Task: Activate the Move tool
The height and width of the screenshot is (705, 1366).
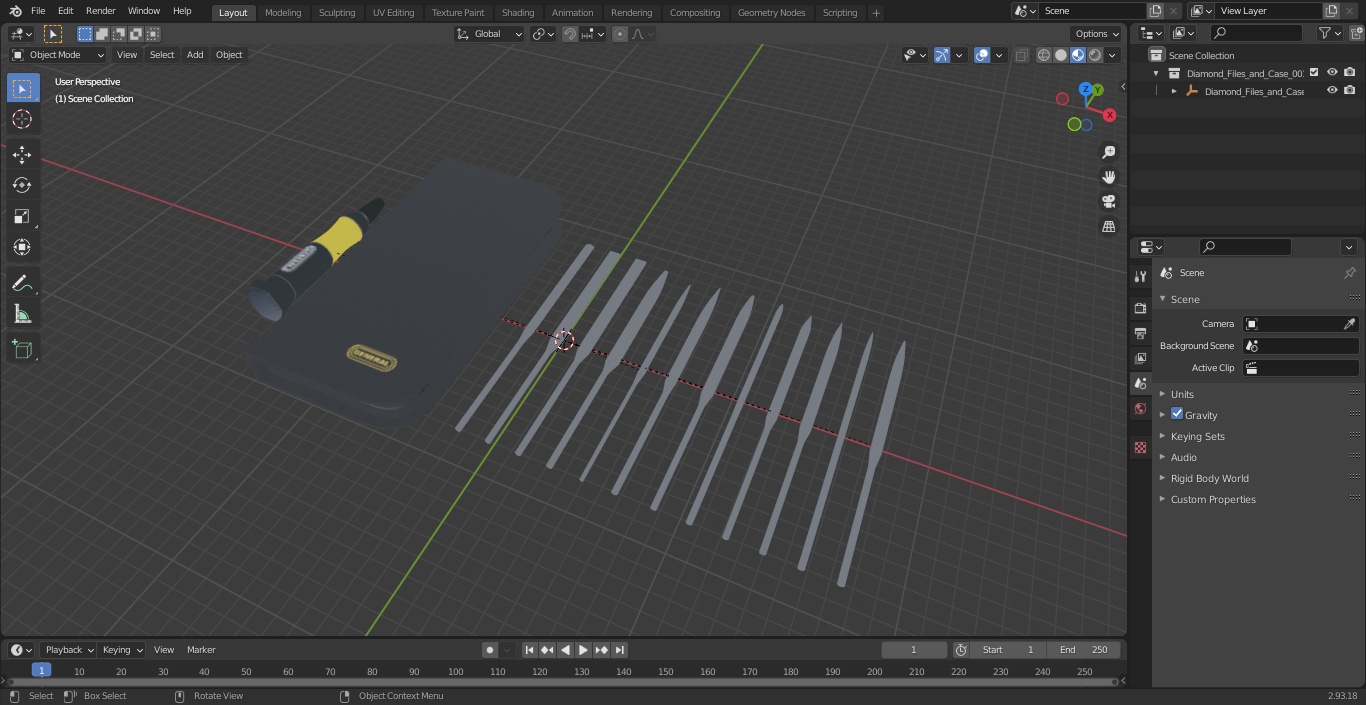Action: coord(22,155)
